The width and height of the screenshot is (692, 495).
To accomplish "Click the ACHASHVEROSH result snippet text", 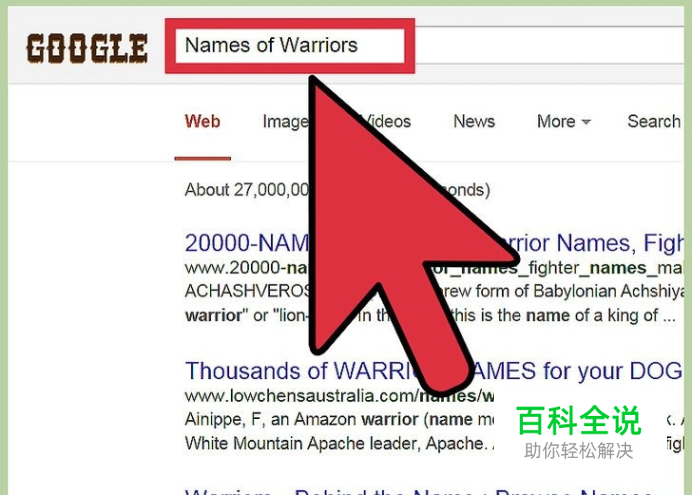I will point(434,304).
